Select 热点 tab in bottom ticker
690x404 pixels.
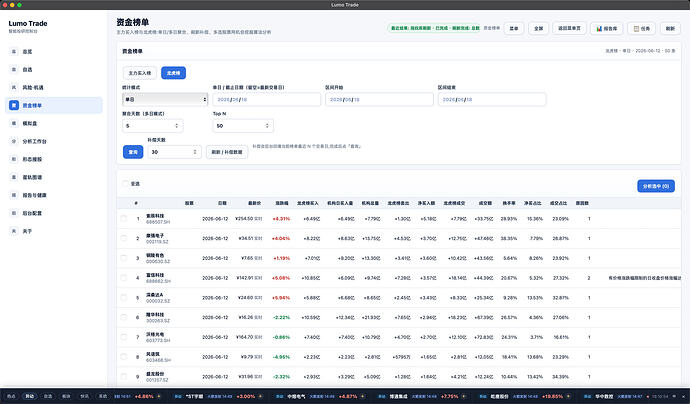11,397
